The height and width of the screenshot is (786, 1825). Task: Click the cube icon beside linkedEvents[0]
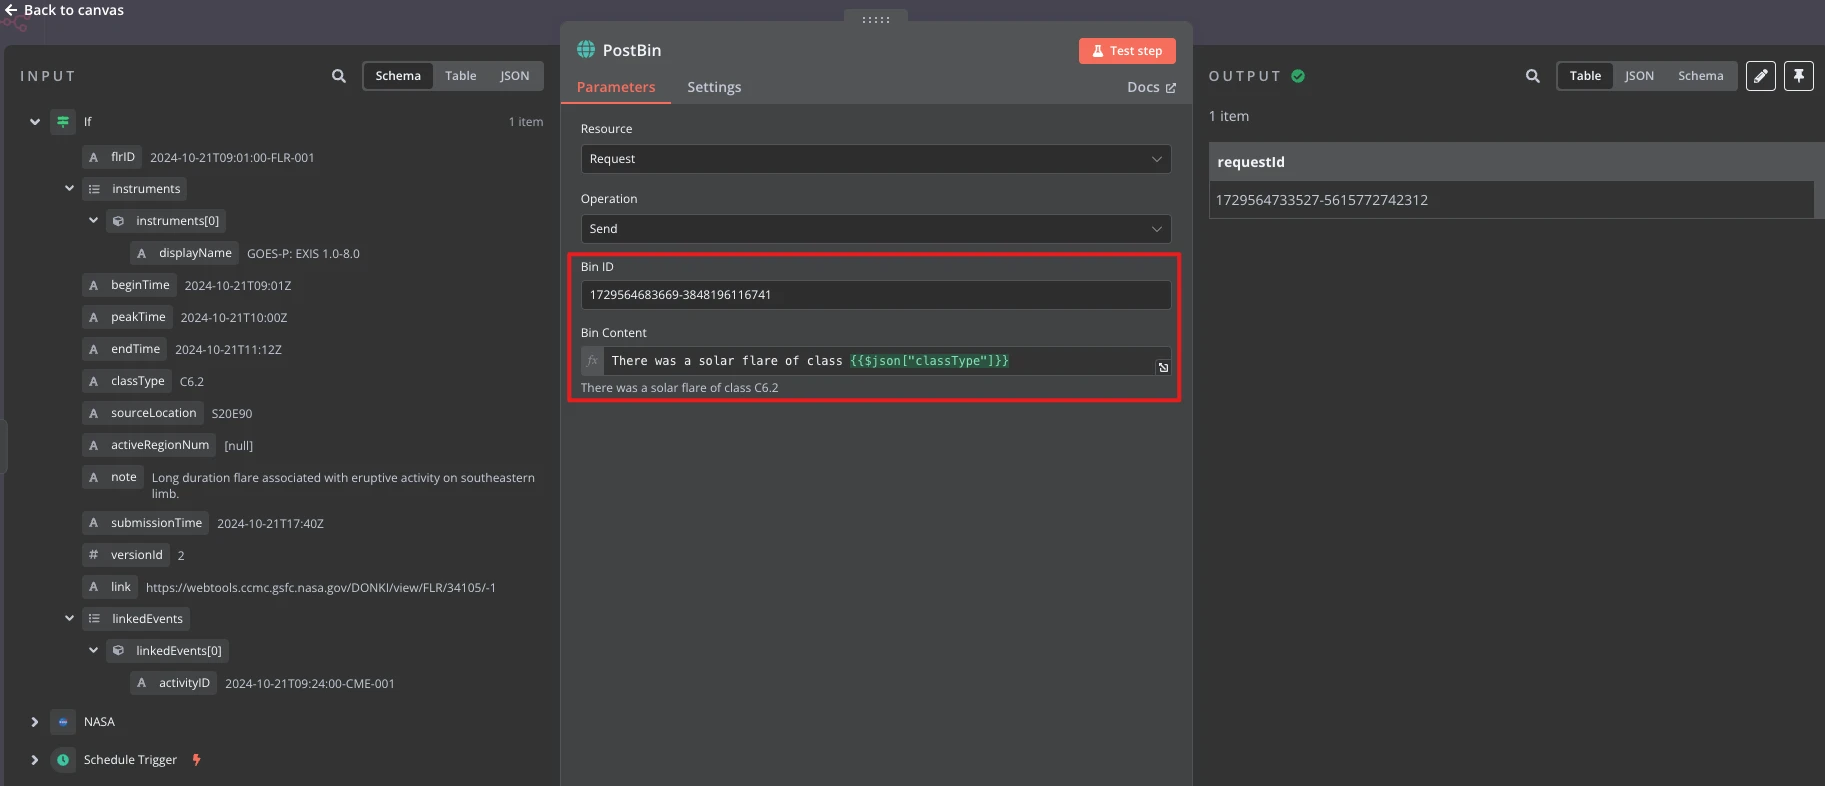pyautogui.click(x=118, y=651)
